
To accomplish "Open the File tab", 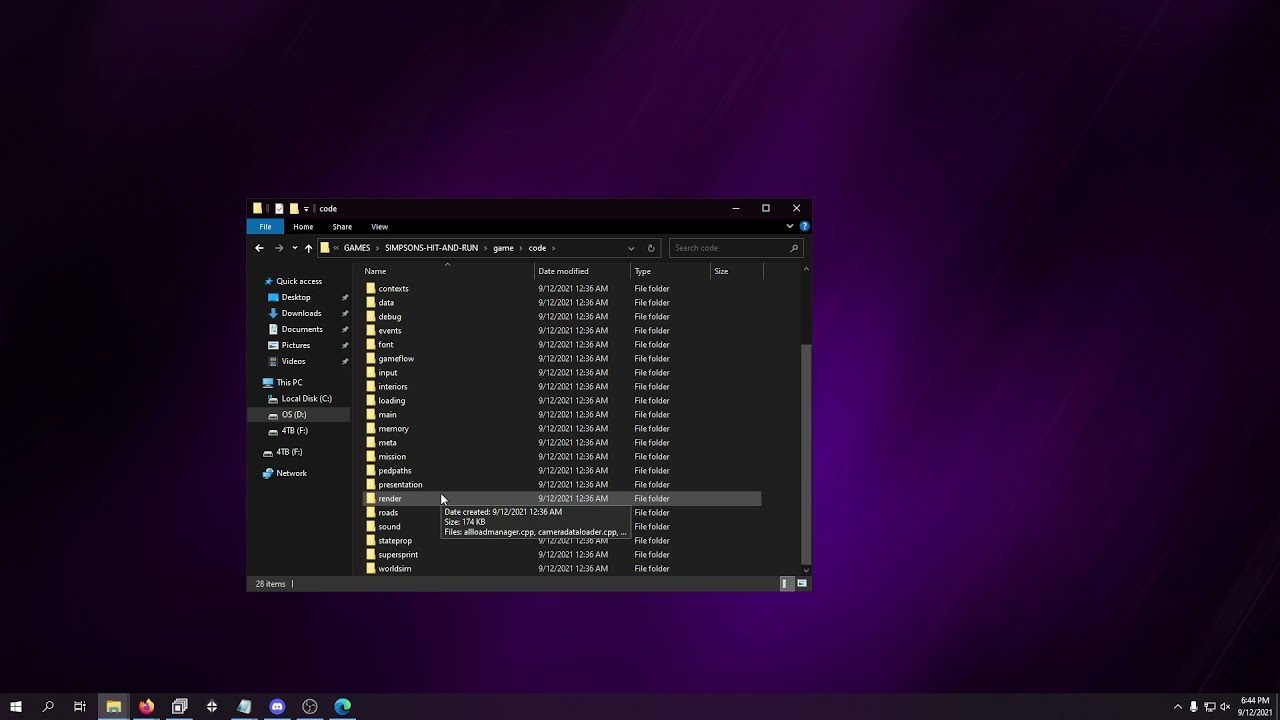I will point(265,227).
